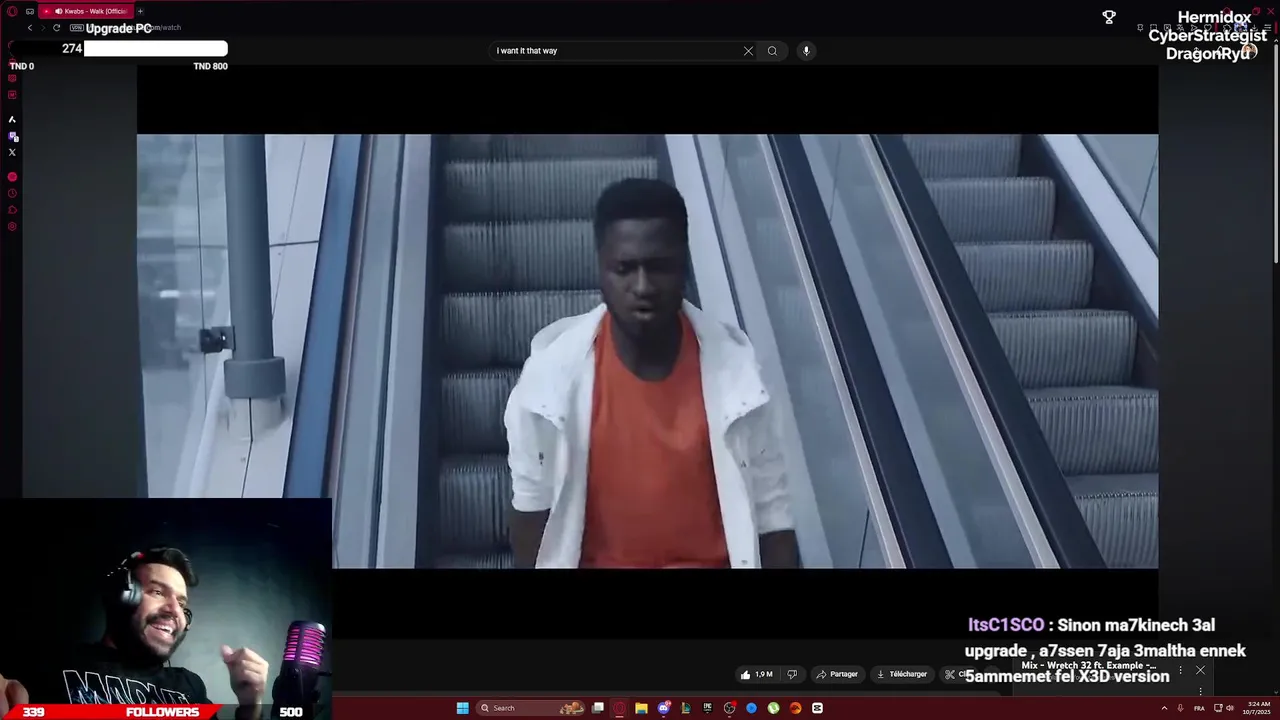The width and height of the screenshot is (1280, 720).
Task: Open the Opera GX main menu logo
Action: coord(12,11)
